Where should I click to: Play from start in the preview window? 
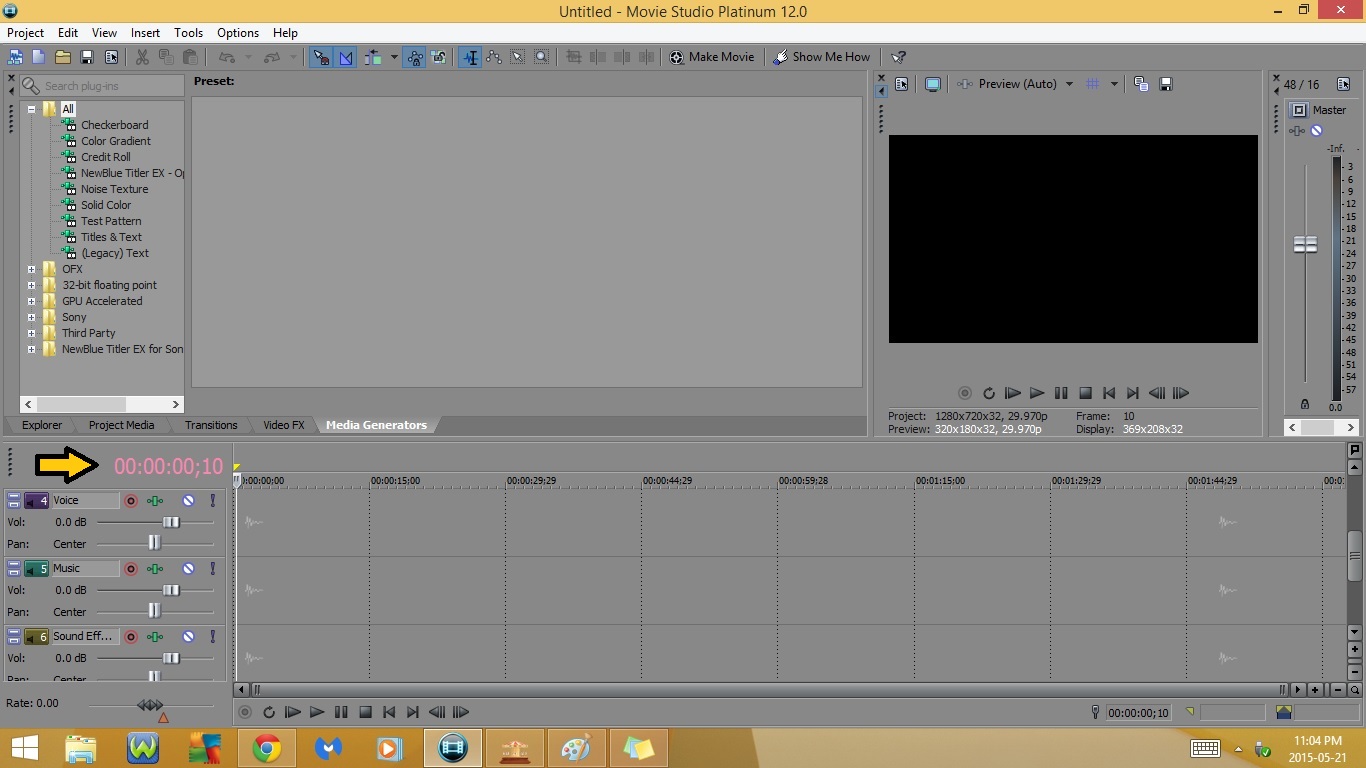pyautogui.click(x=1012, y=393)
